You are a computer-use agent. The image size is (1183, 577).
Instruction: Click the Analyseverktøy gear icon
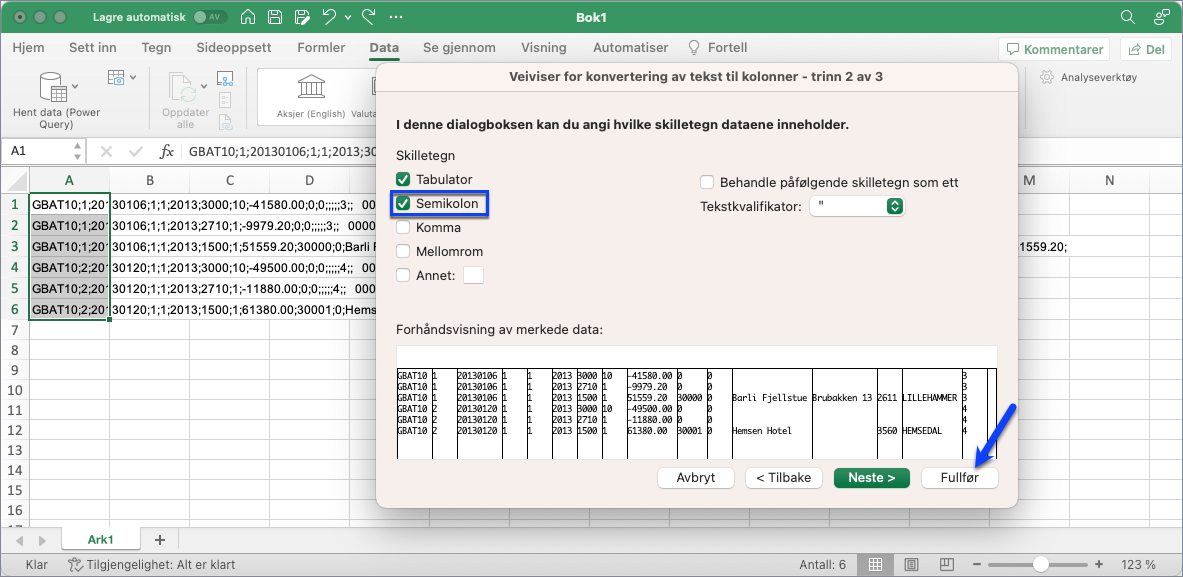point(1046,77)
